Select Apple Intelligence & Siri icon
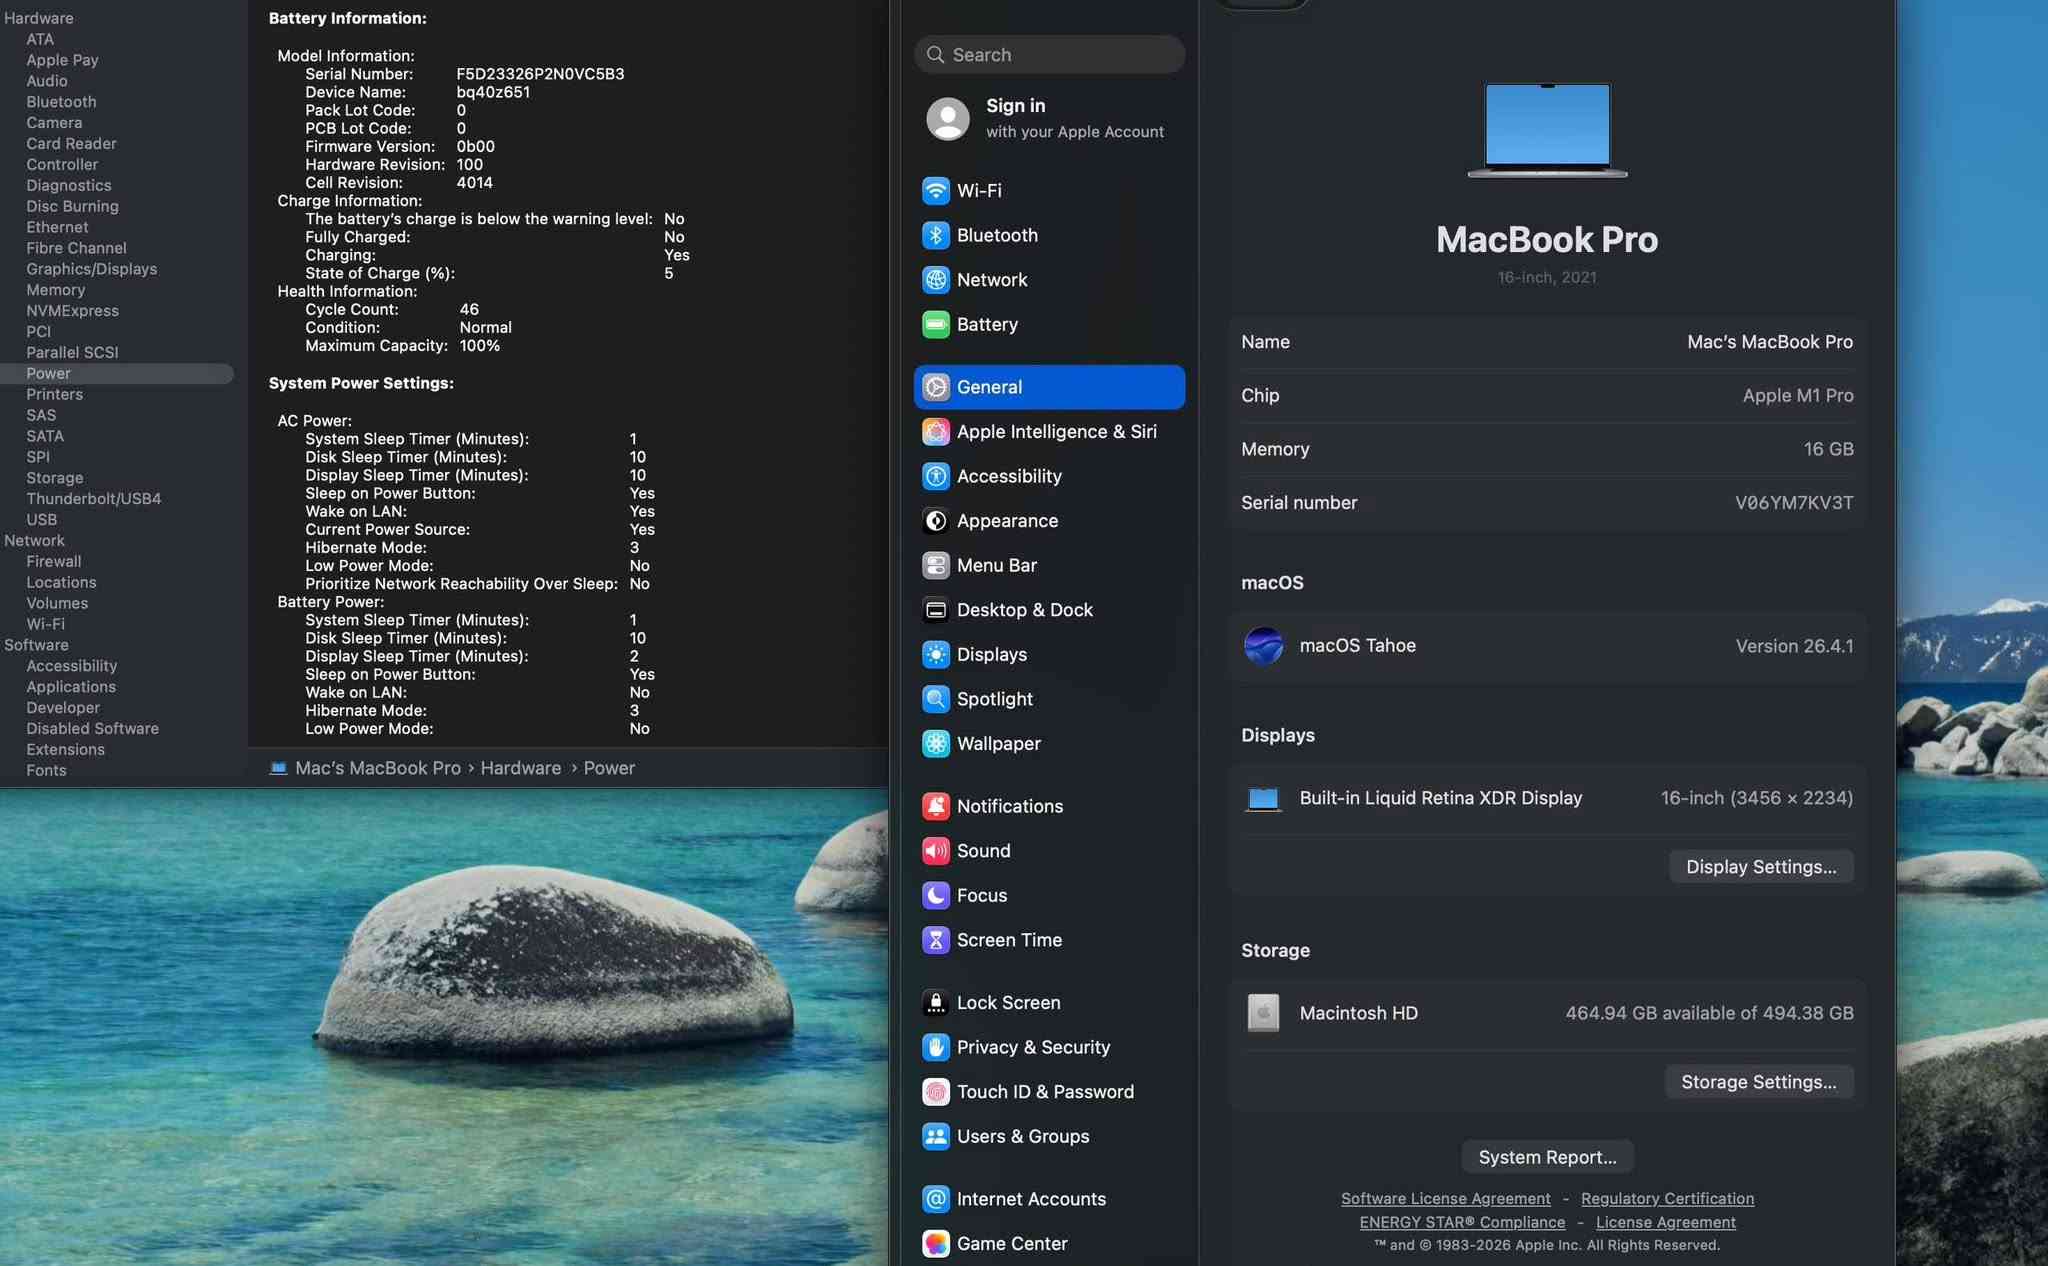The width and height of the screenshot is (2048, 1266). 935,431
